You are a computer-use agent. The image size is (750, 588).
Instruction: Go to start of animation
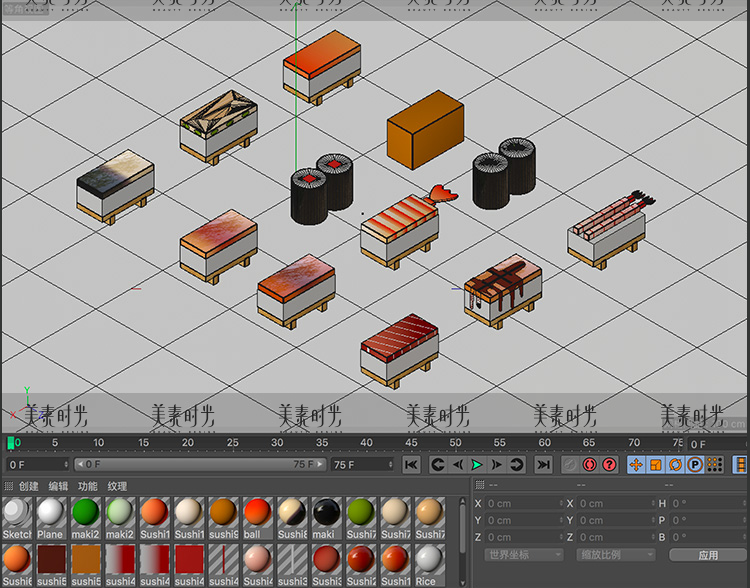coord(411,465)
